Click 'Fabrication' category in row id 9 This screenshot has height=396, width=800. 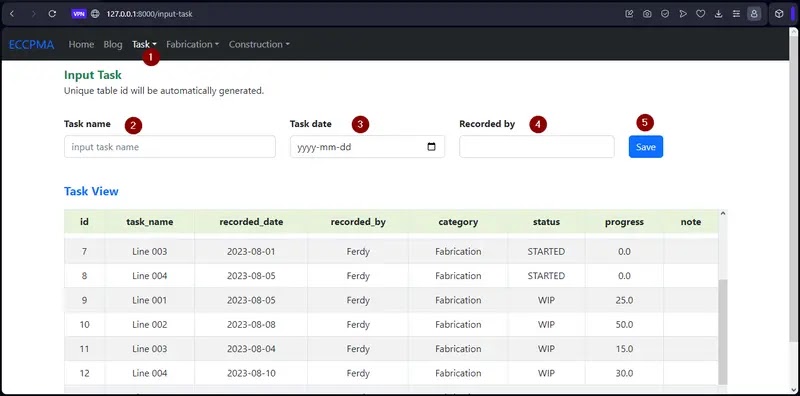(458, 300)
